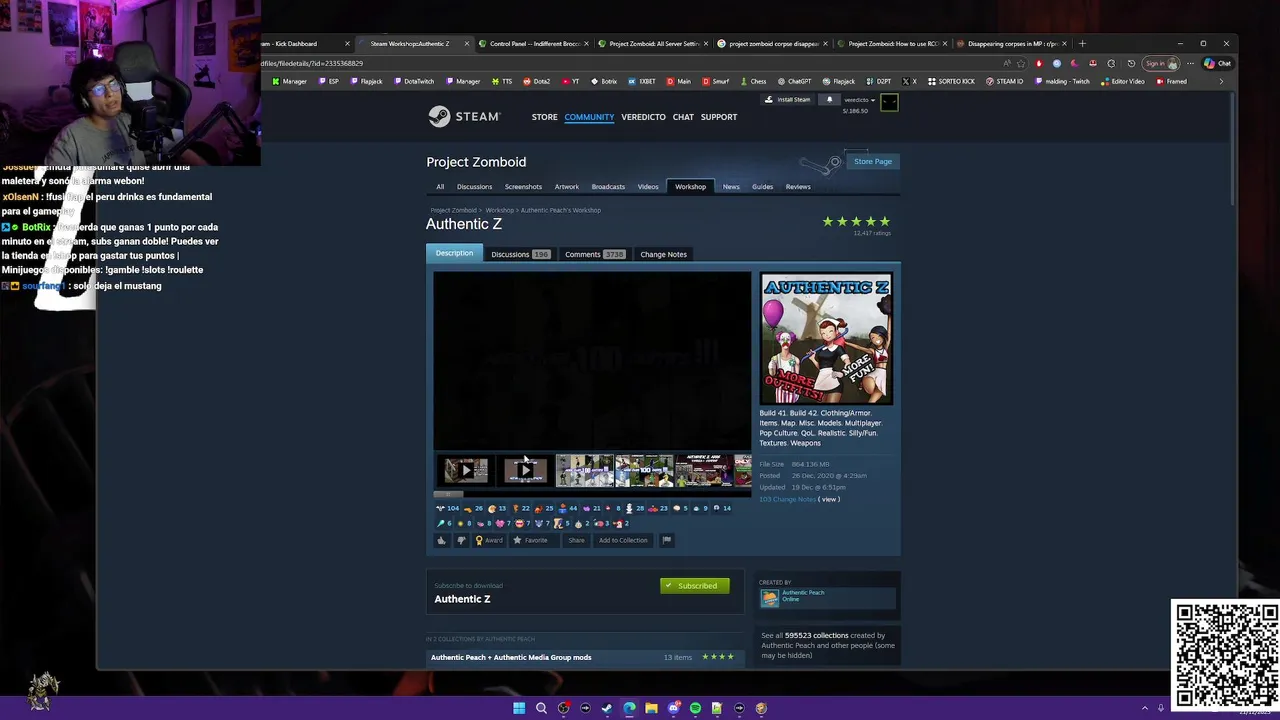This screenshot has height=720, width=1280.
Task: Switch to item Discussions tab
Action: [520, 254]
